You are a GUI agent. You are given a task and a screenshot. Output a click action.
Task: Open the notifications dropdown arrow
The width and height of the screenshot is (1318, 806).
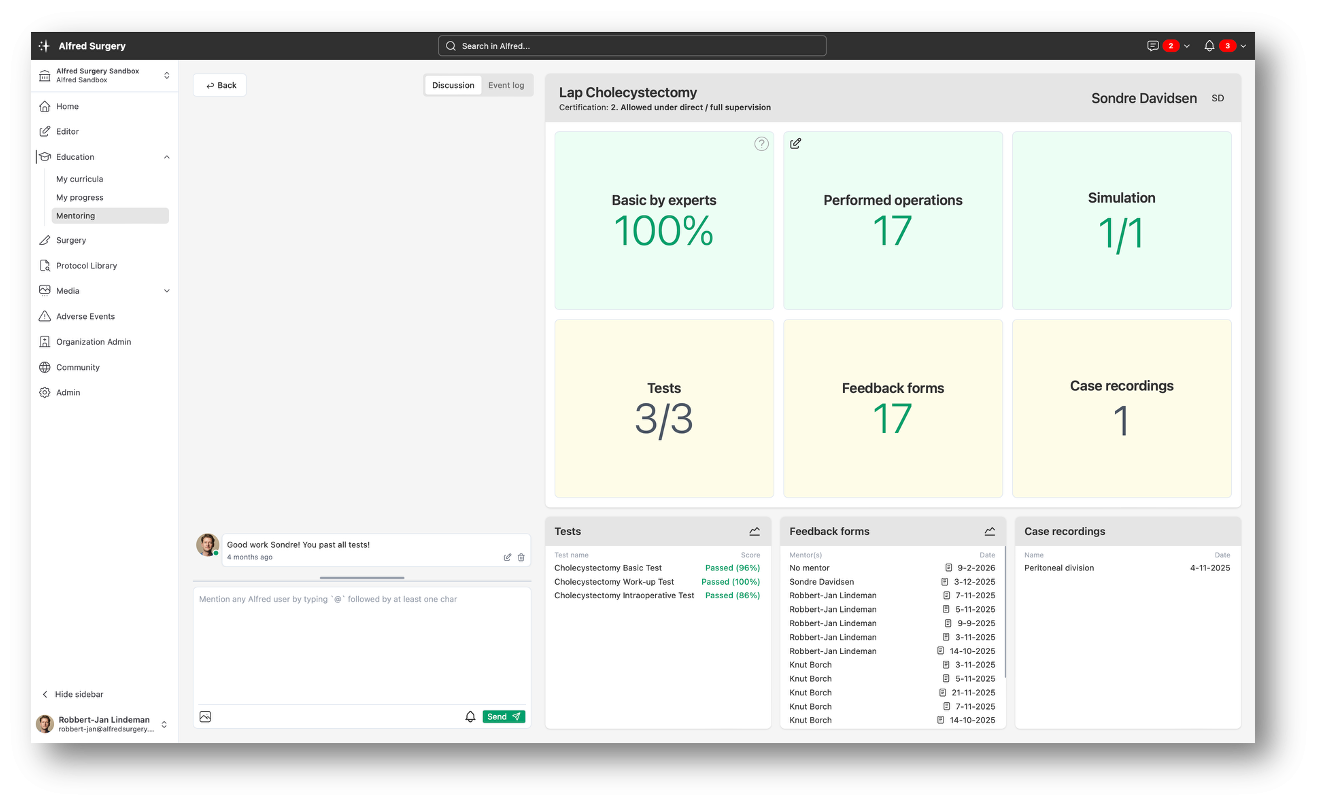click(1243, 46)
